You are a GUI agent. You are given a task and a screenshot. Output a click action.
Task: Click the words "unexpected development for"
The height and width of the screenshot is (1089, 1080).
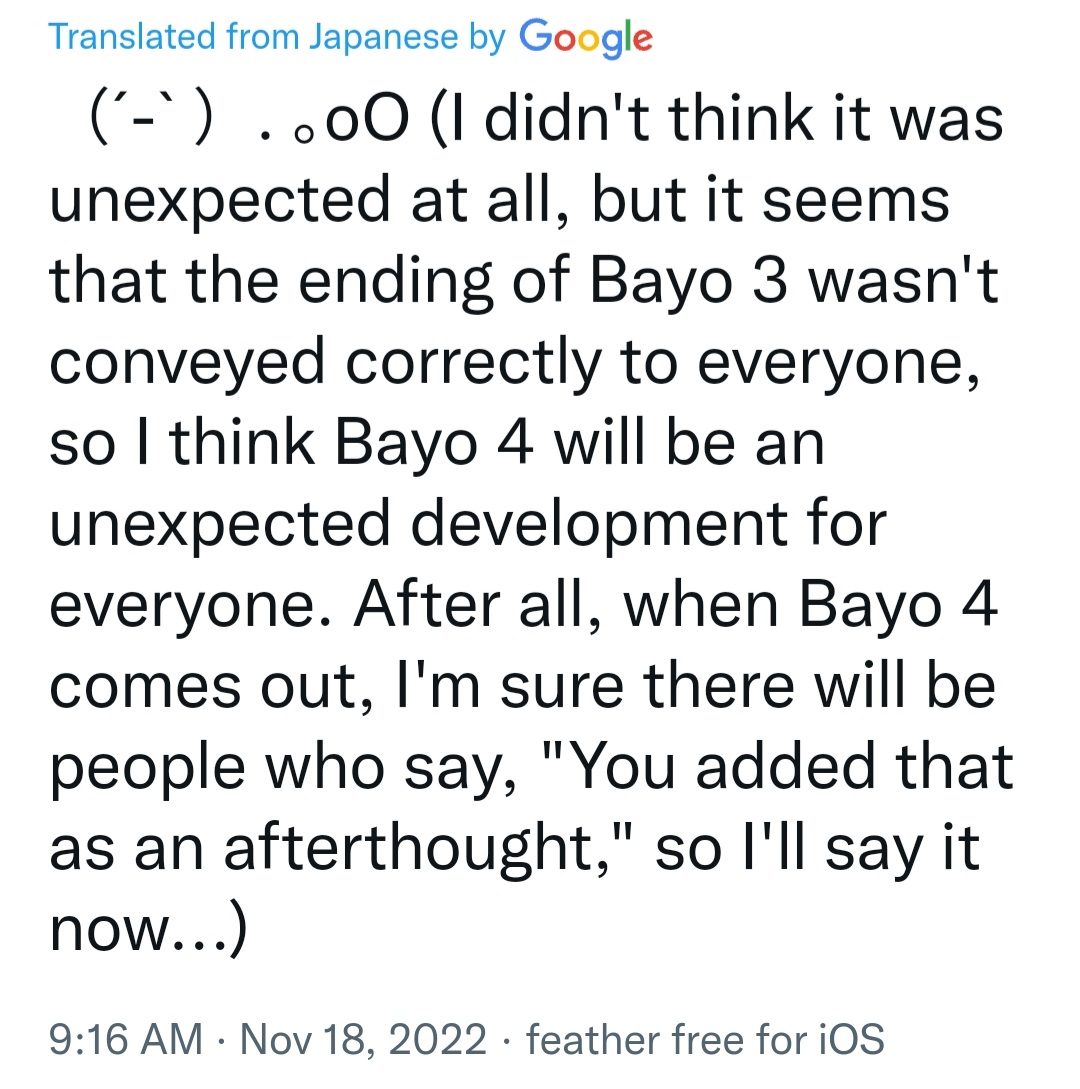pos(468,525)
